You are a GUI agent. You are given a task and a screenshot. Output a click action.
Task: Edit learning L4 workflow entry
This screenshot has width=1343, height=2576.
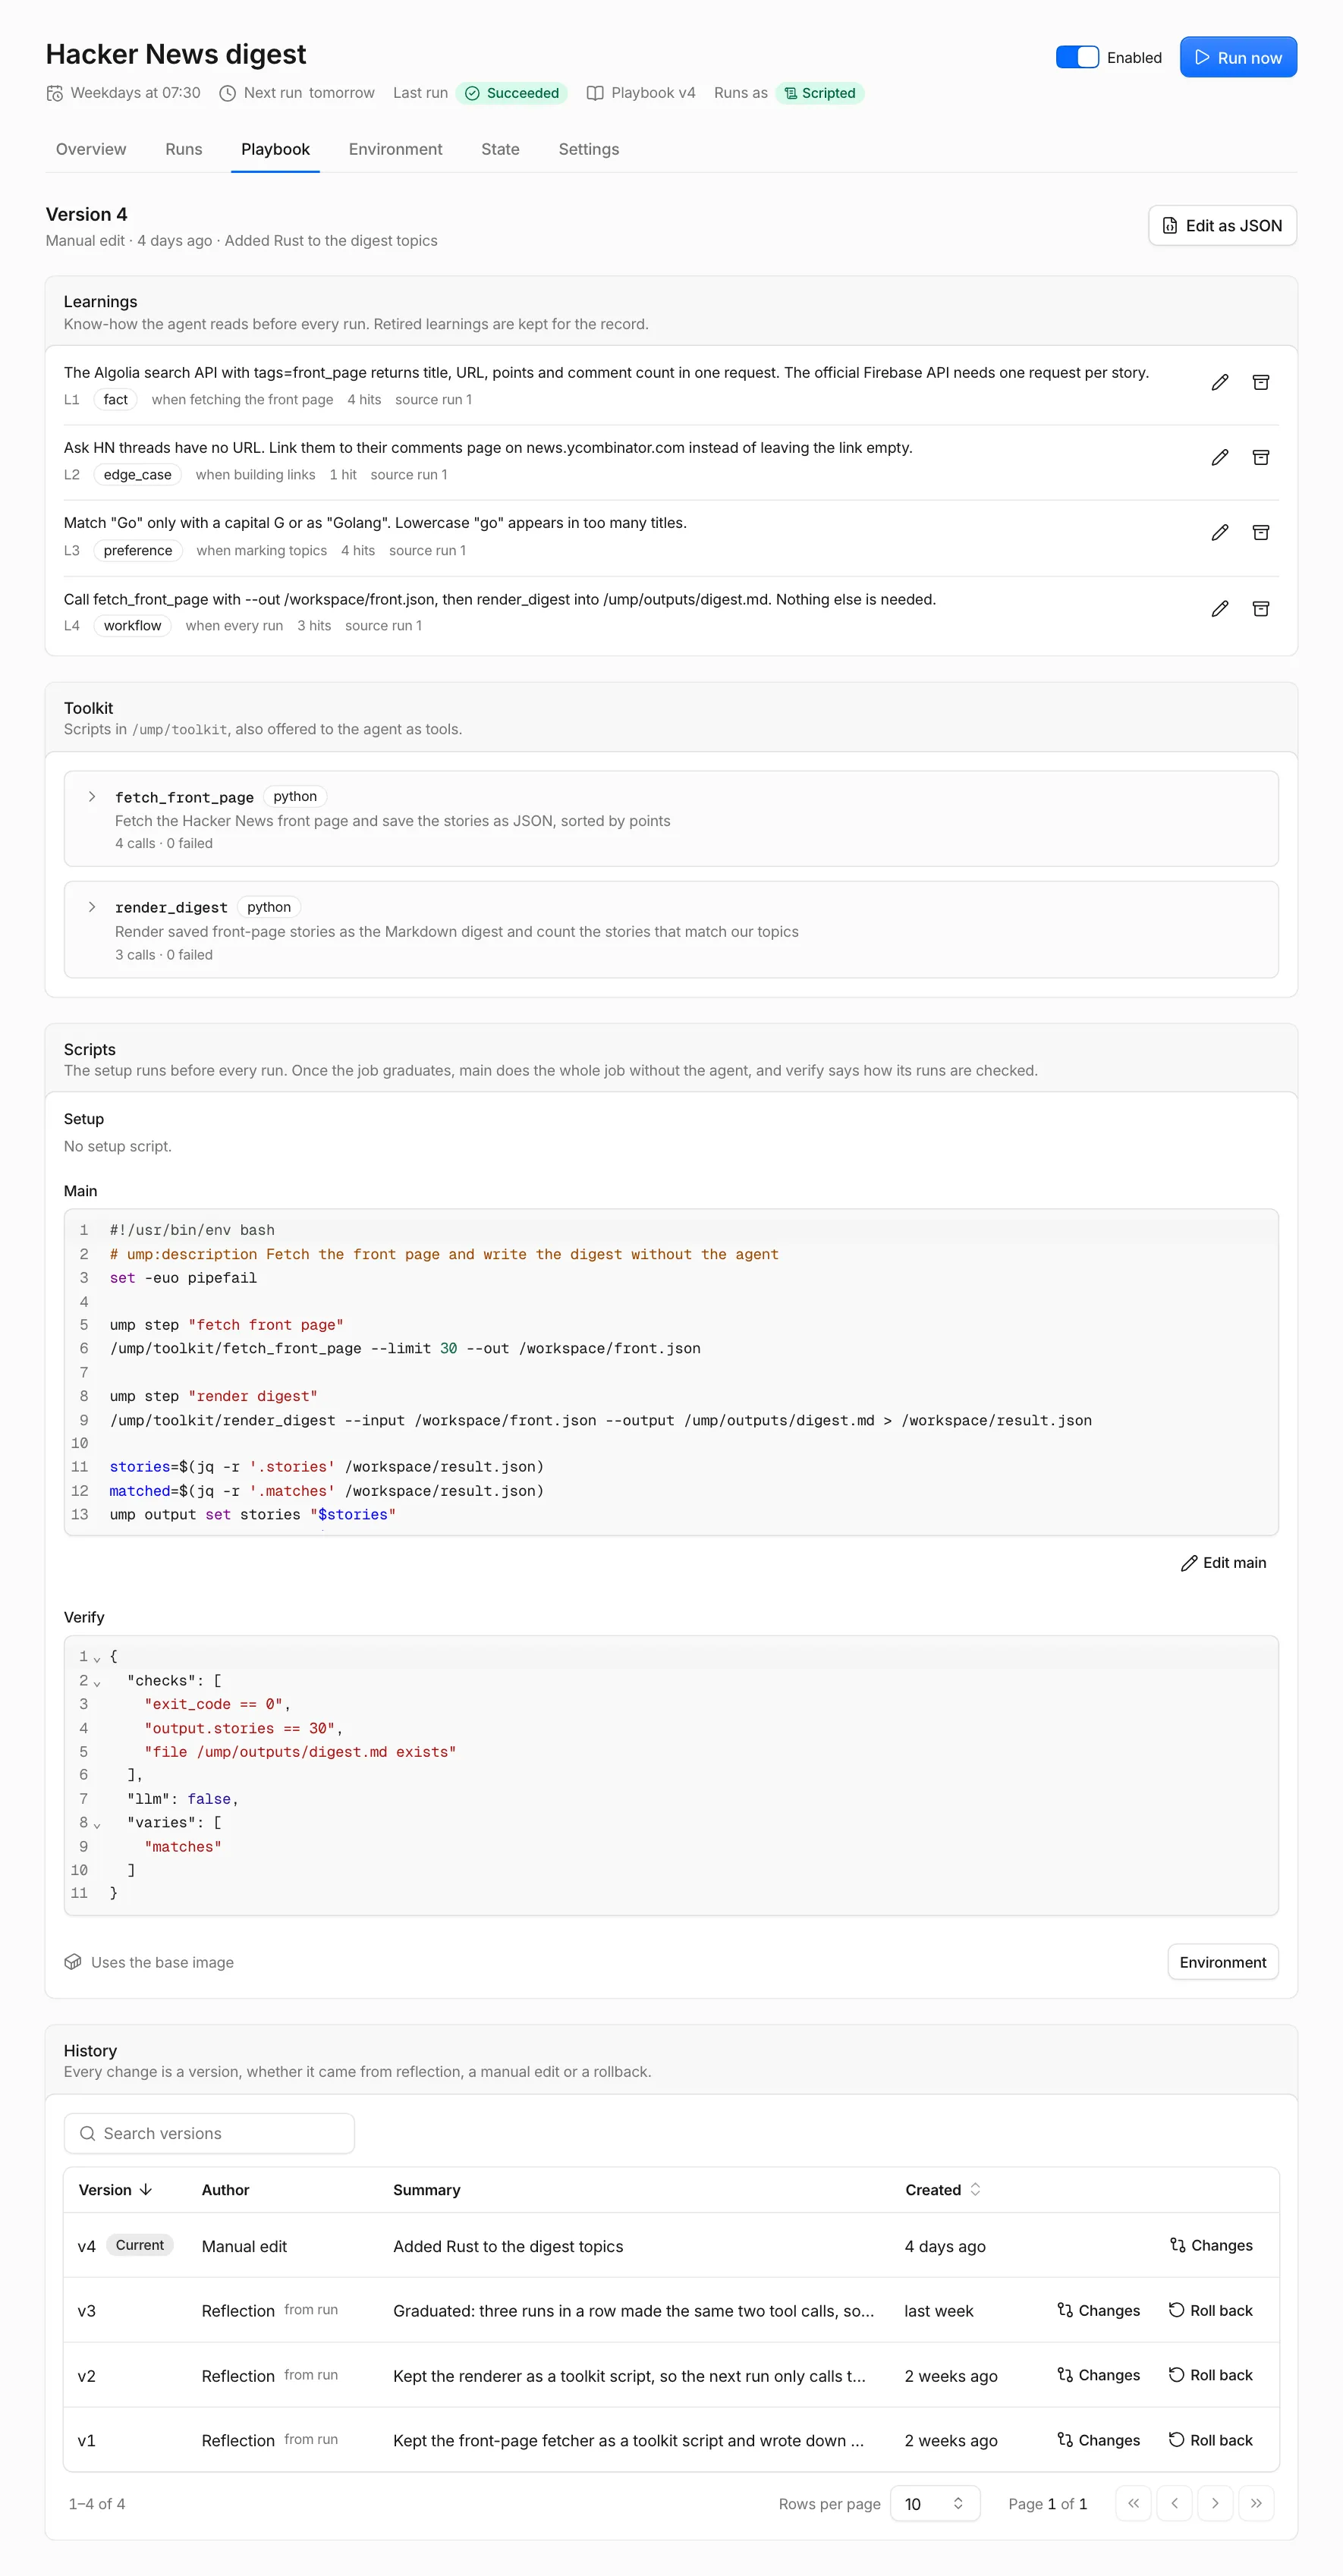[1219, 608]
